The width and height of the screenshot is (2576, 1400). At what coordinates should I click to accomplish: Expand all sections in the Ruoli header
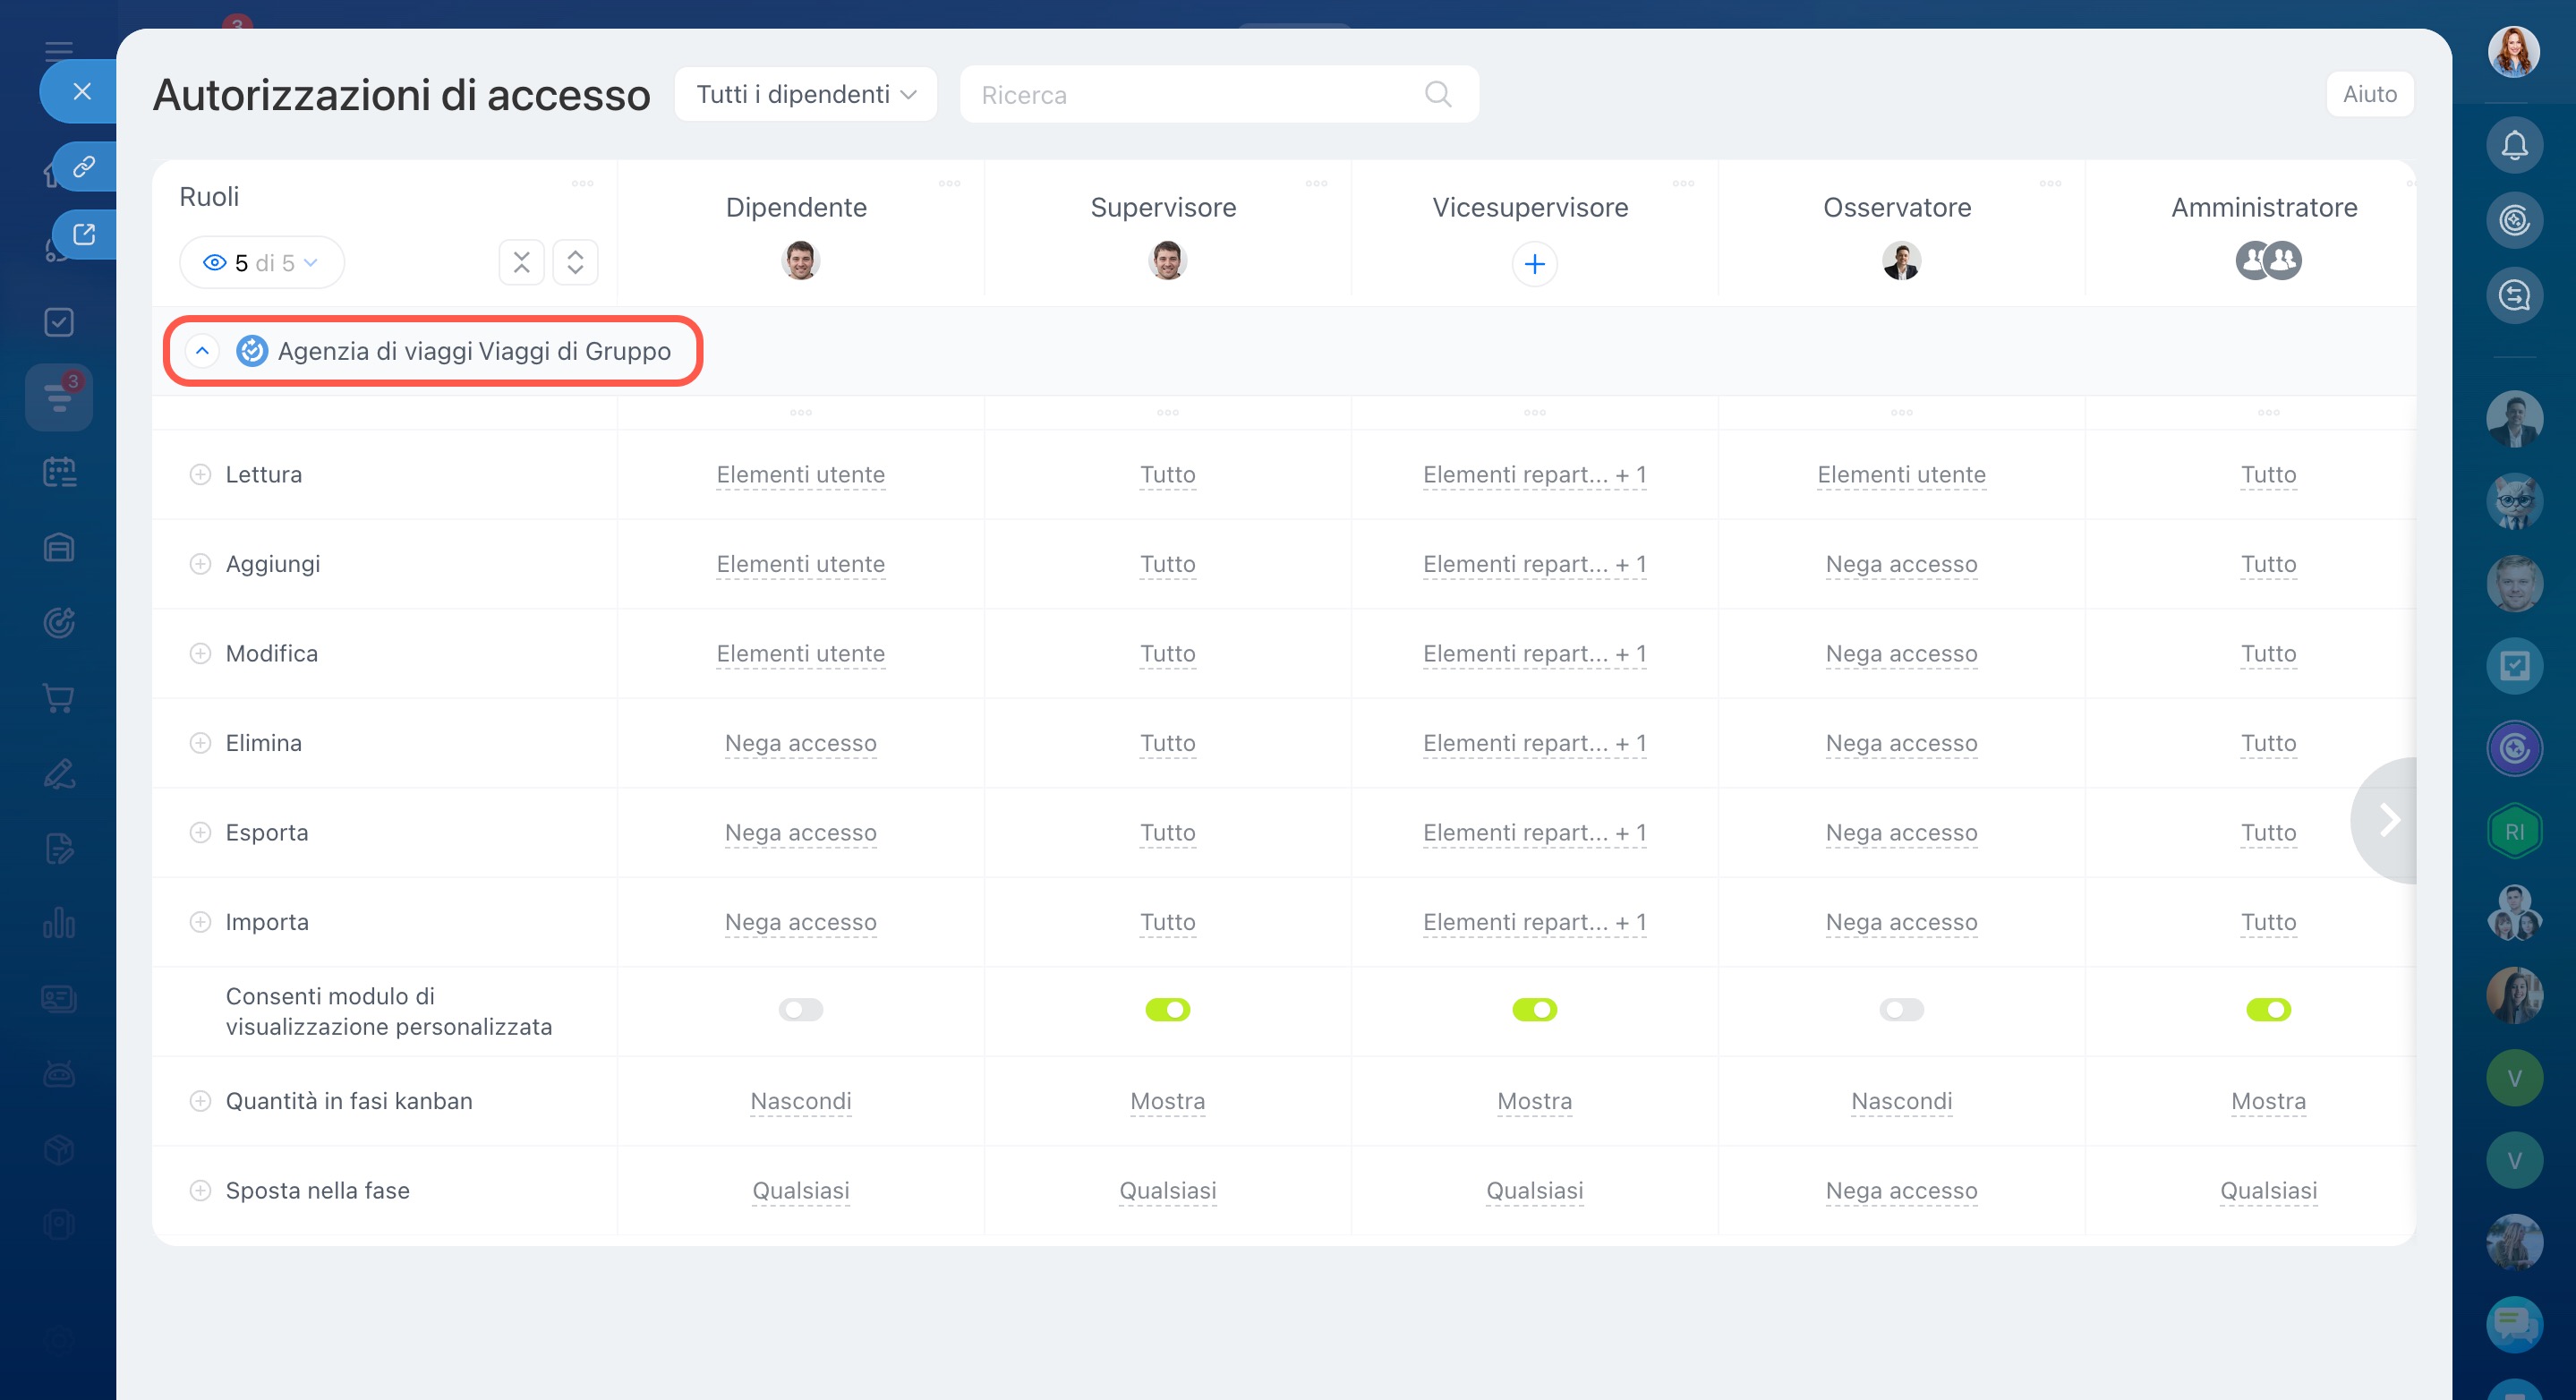coord(575,263)
